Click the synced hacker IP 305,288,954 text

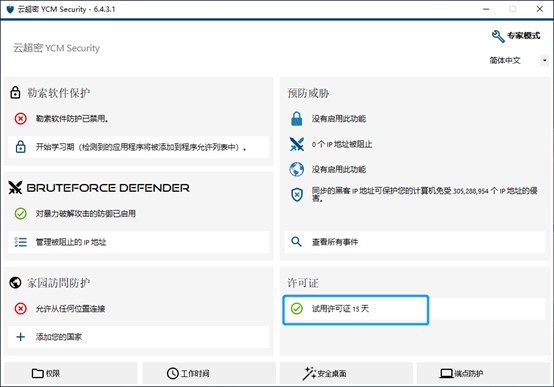click(x=424, y=194)
